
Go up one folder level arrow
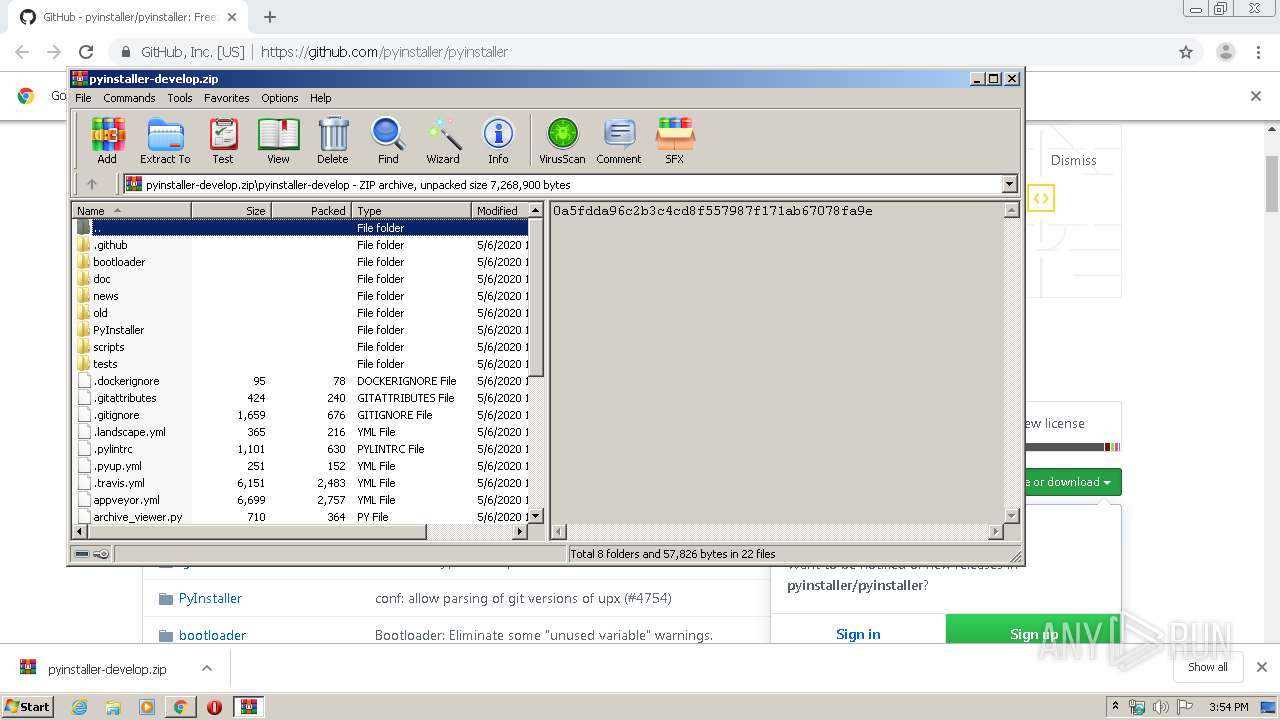point(92,184)
